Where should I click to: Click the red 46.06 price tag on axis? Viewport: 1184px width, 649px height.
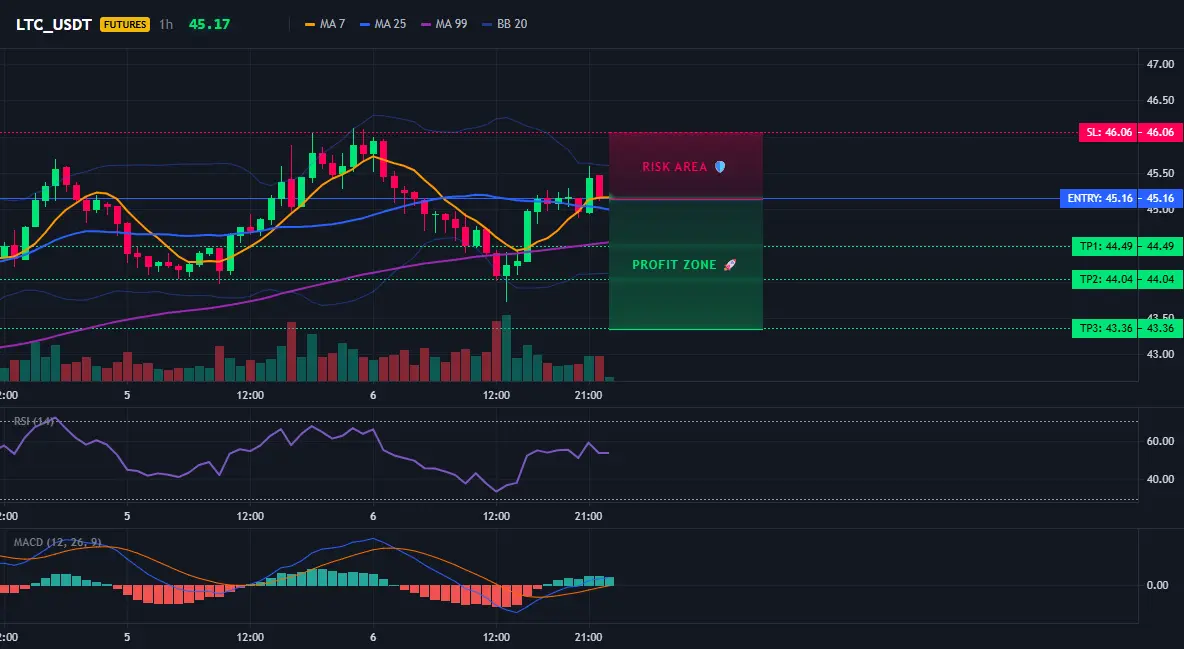(x=1161, y=132)
